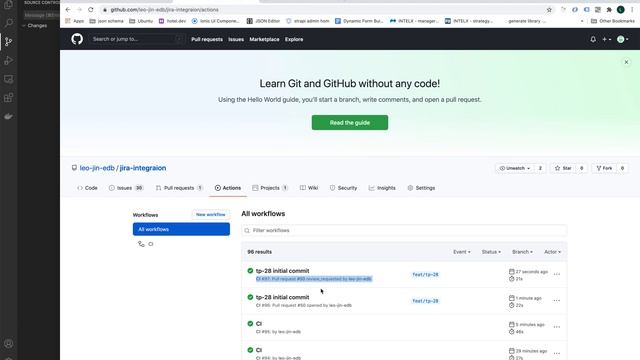This screenshot has width=640, height=360.
Task: Open the three-dots menu for the 27 seconds ago run
Action: [x=557, y=274]
